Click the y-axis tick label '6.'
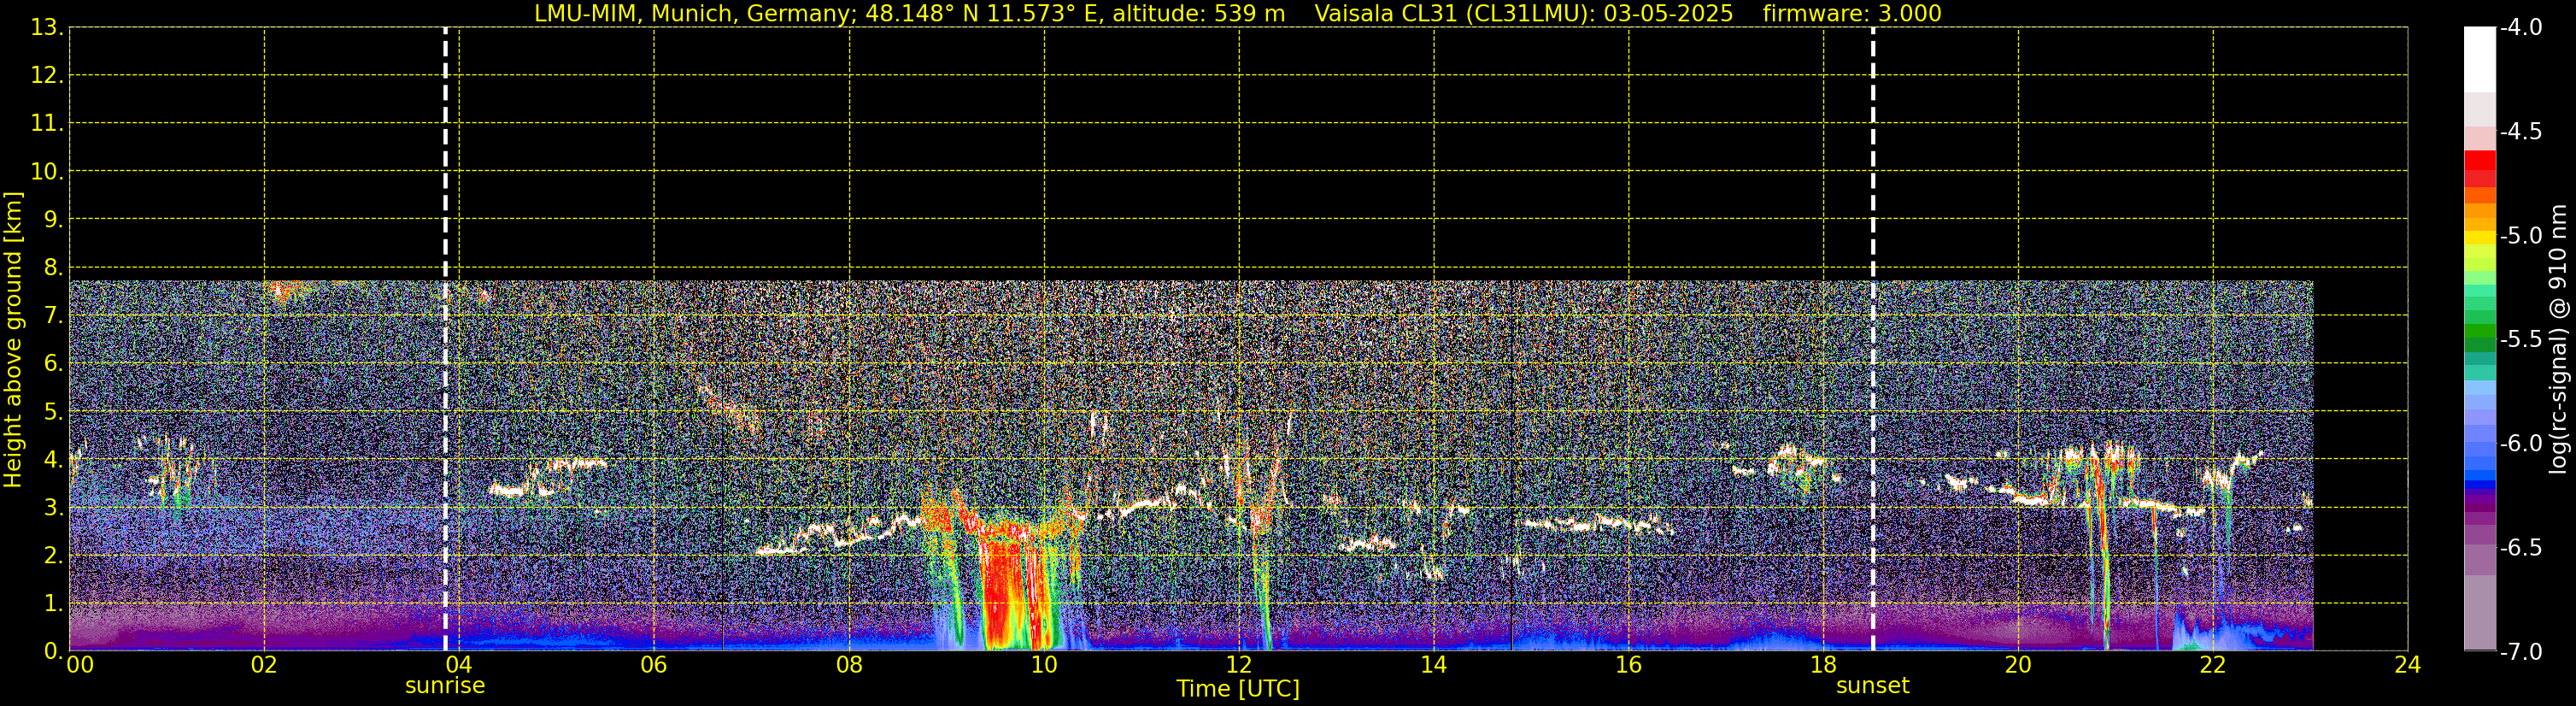This screenshot has width=2576, height=706. click(53, 364)
